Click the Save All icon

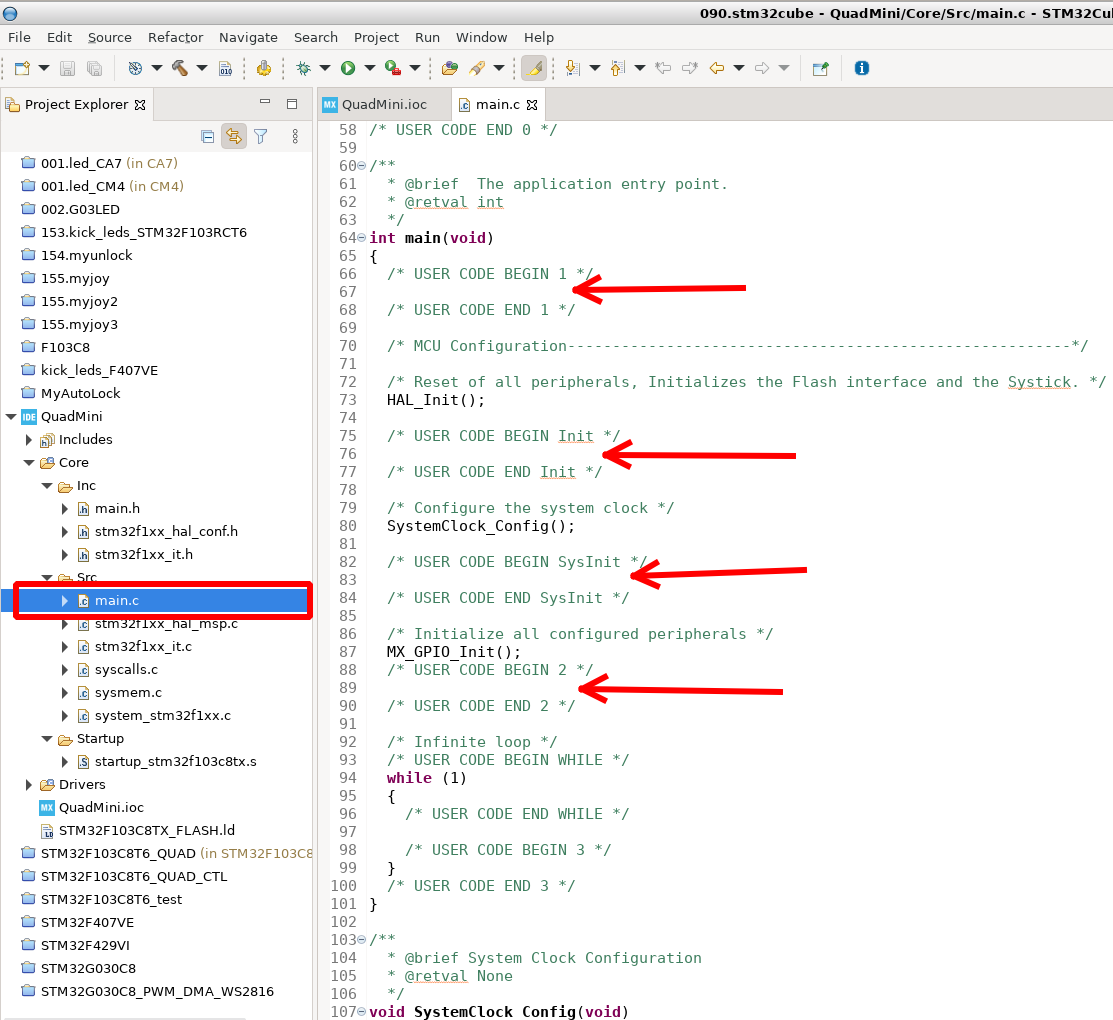pyautogui.click(x=94, y=68)
